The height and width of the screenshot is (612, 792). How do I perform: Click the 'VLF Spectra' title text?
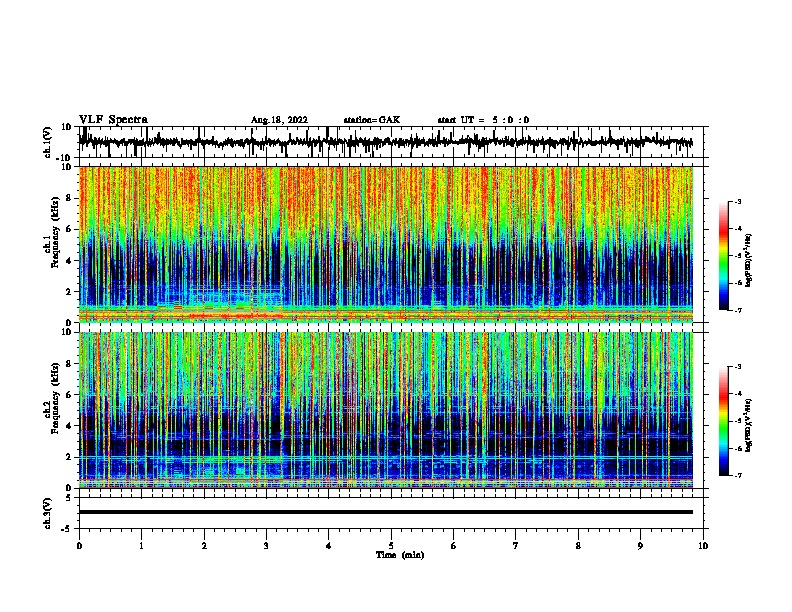click(x=113, y=120)
